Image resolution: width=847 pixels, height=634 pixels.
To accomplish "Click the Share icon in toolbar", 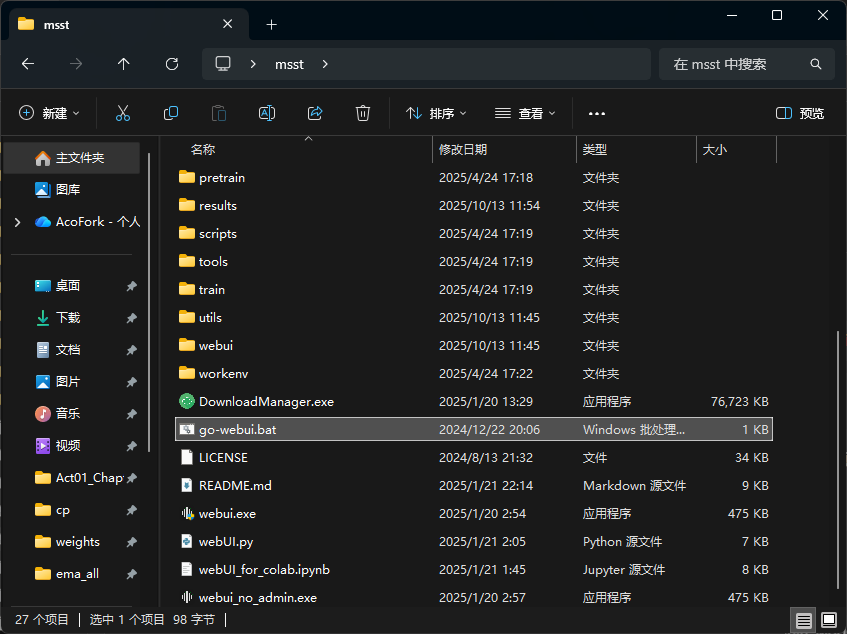I will [x=315, y=113].
